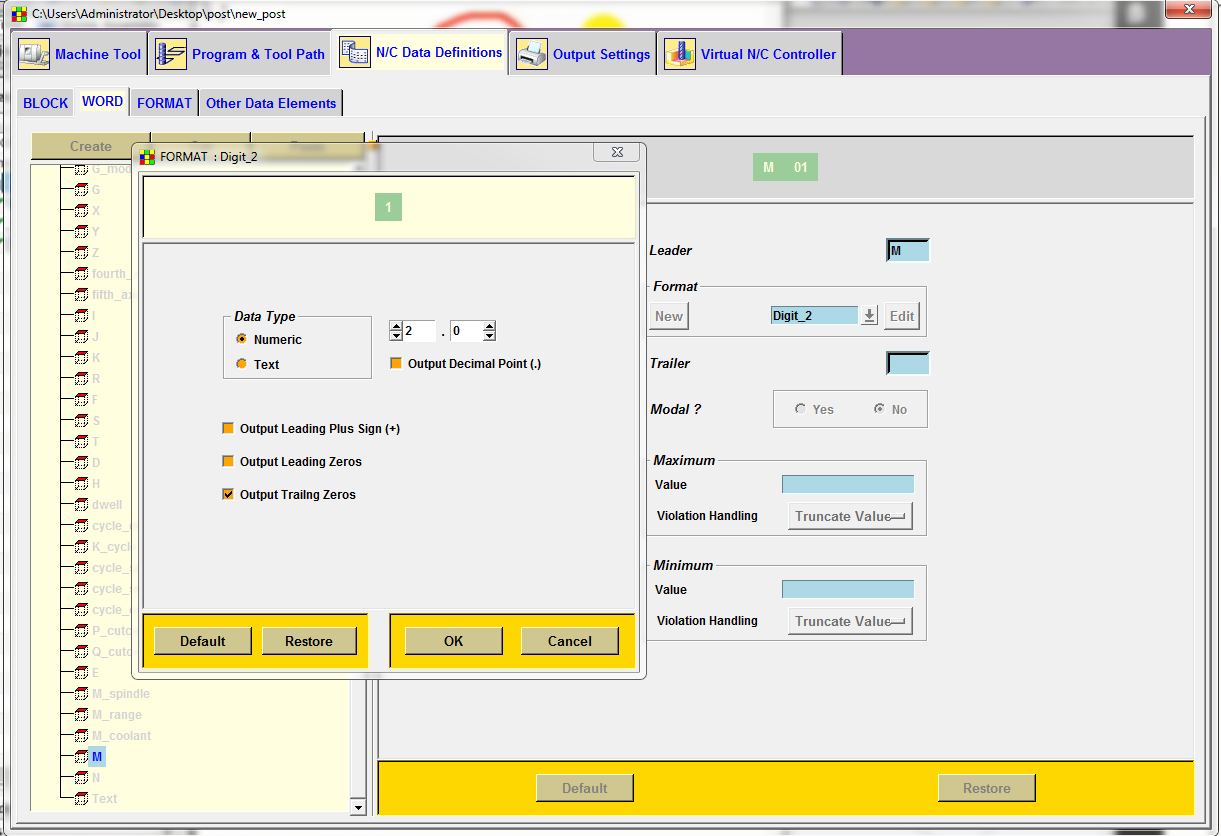Select Modal Yes radio button
Viewport: 1221px width, 836px height.
pos(800,409)
